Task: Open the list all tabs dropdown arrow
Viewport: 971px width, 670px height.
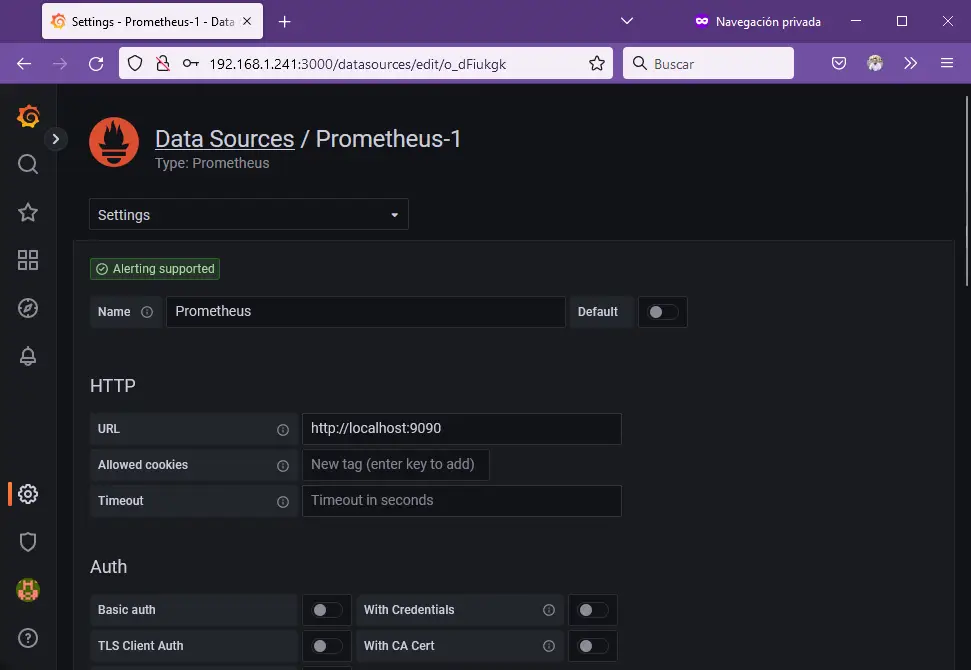Action: pos(627,21)
